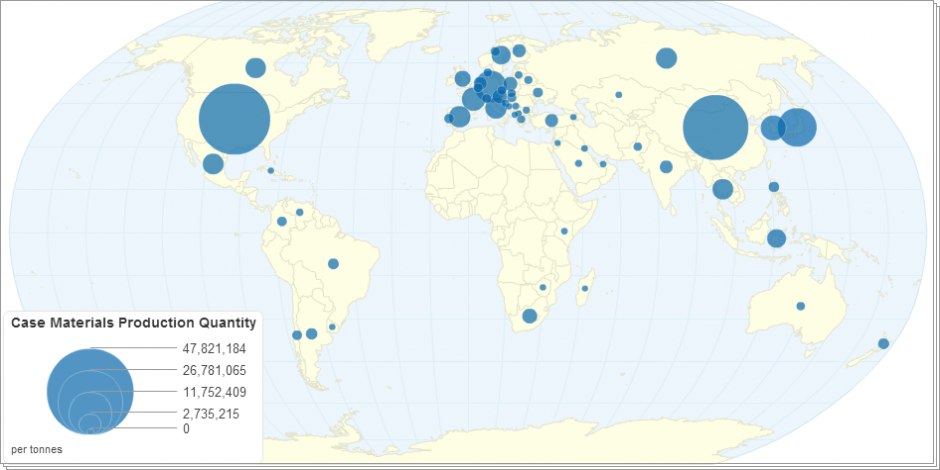Click the Case Materials Production Quantity title
This screenshot has width=940, height=470.
click(x=133, y=323)
